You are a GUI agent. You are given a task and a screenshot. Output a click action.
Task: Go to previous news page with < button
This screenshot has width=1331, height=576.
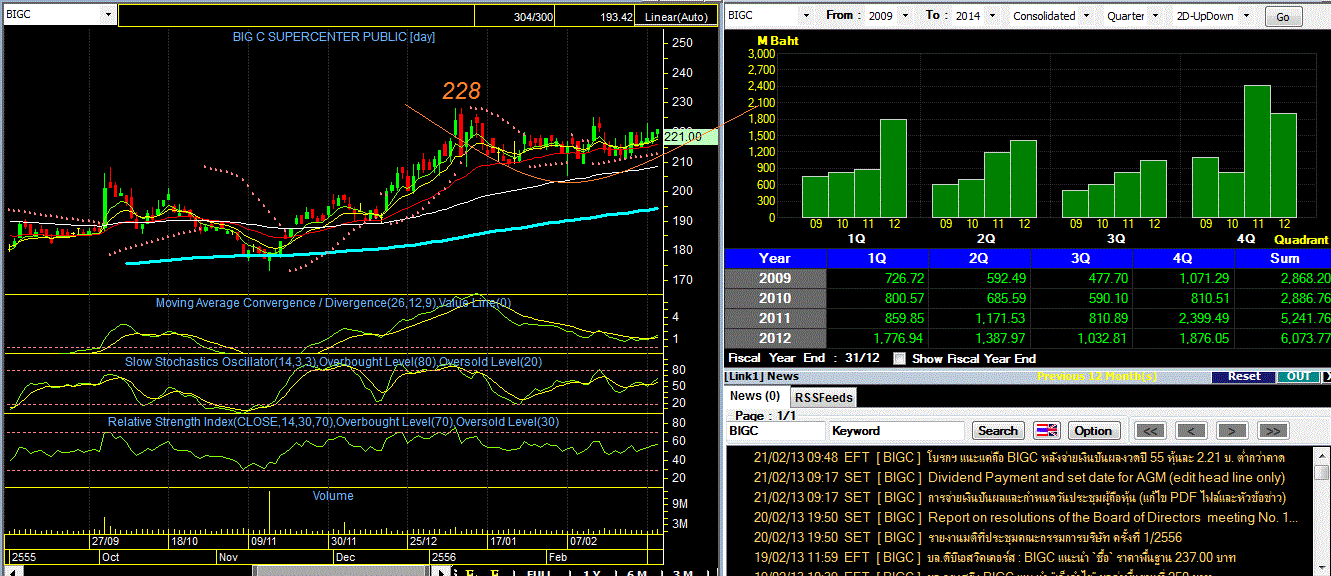pyautogui.click(x=1191, y=431)
